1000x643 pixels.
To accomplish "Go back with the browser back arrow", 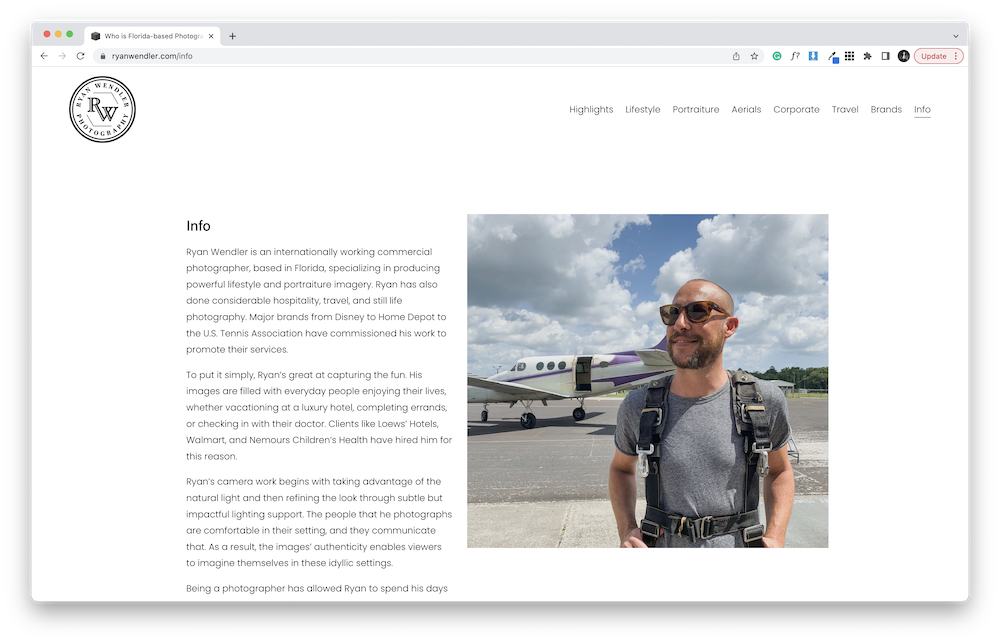I will [x=44, y=56].
